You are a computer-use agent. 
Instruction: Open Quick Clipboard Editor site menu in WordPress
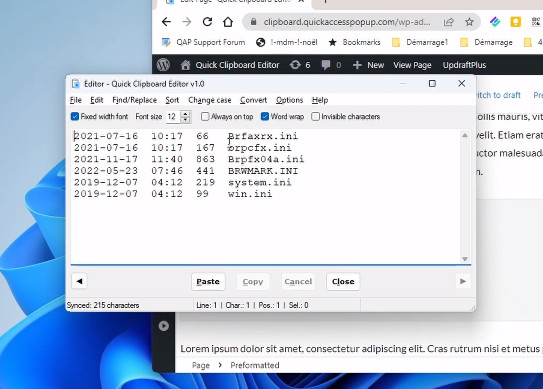230,65
